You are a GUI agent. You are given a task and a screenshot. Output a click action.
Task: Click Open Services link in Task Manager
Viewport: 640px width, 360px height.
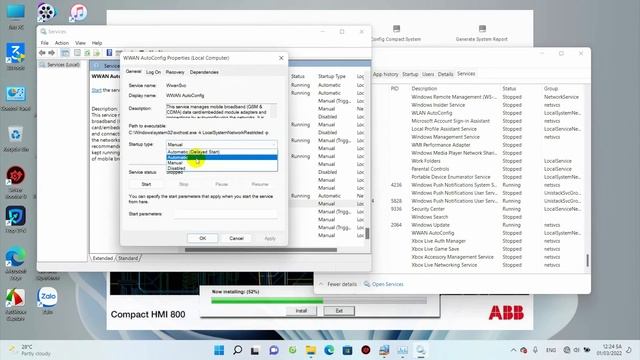coord(384,284)
